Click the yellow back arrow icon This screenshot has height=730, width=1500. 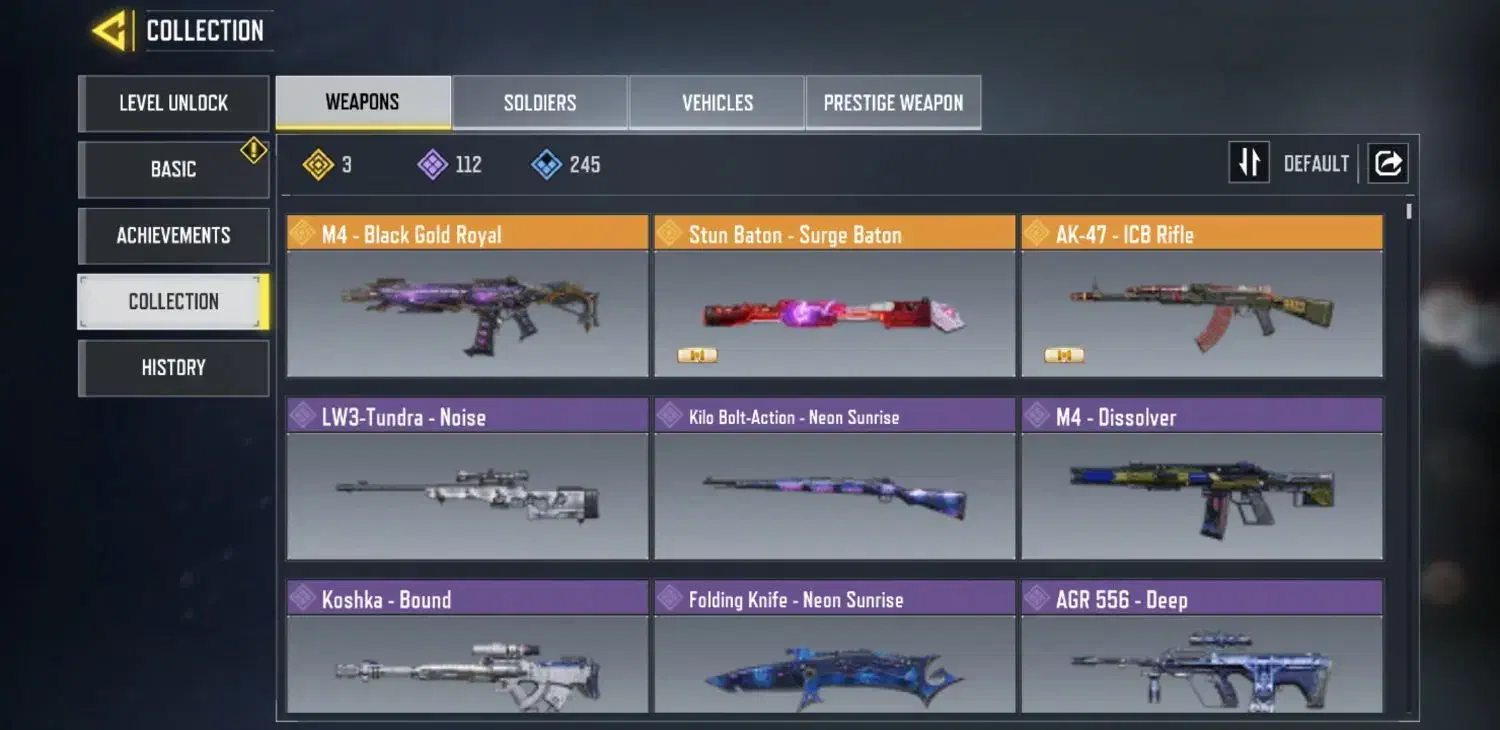coord(110,31)
